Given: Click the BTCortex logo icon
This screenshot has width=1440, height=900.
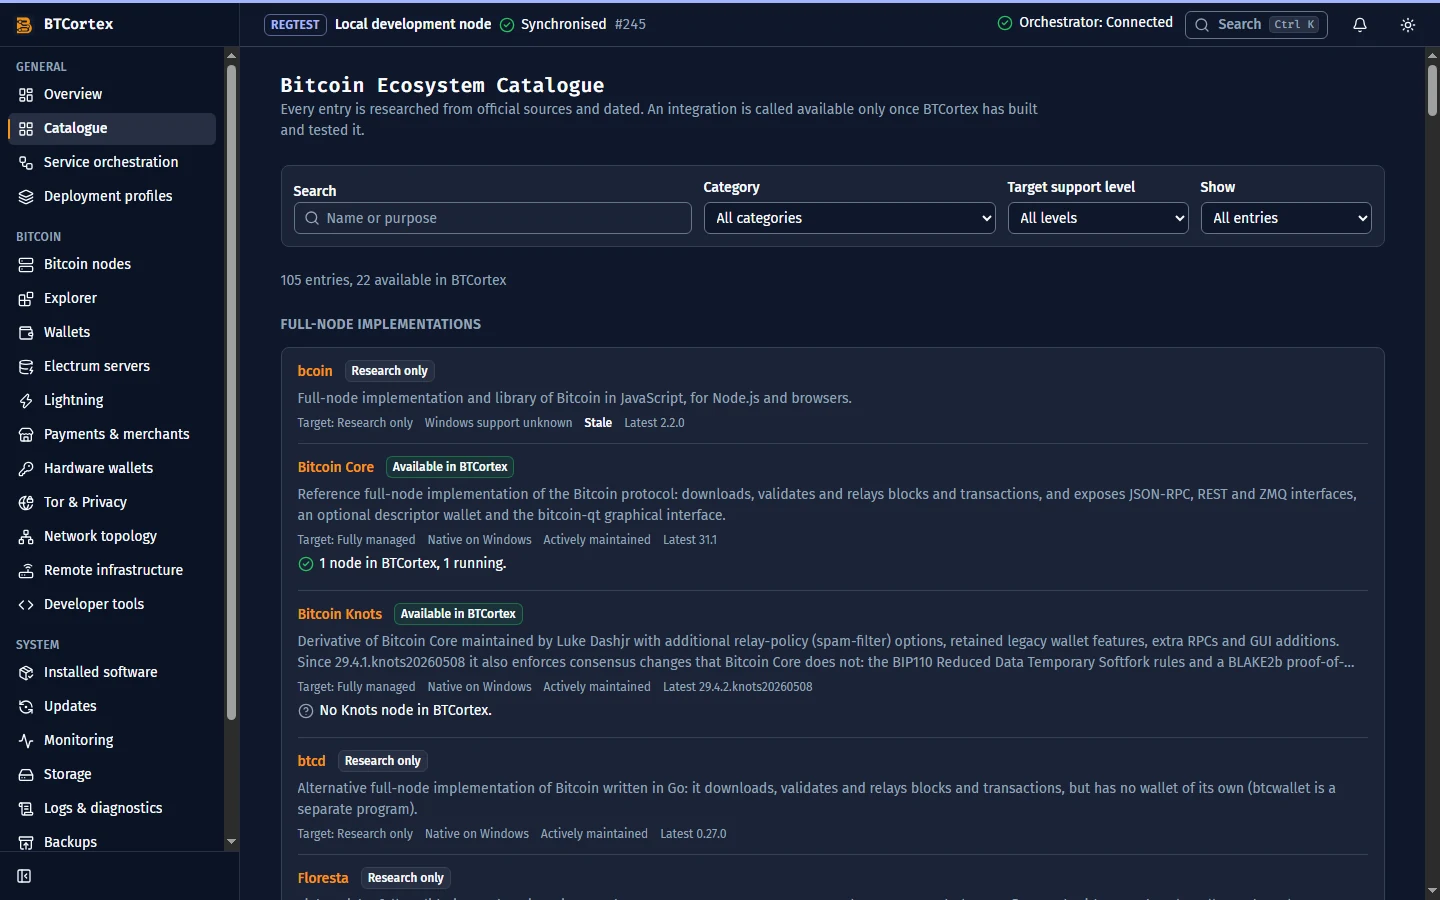Looking at the screenshot, I should [24, 25].
